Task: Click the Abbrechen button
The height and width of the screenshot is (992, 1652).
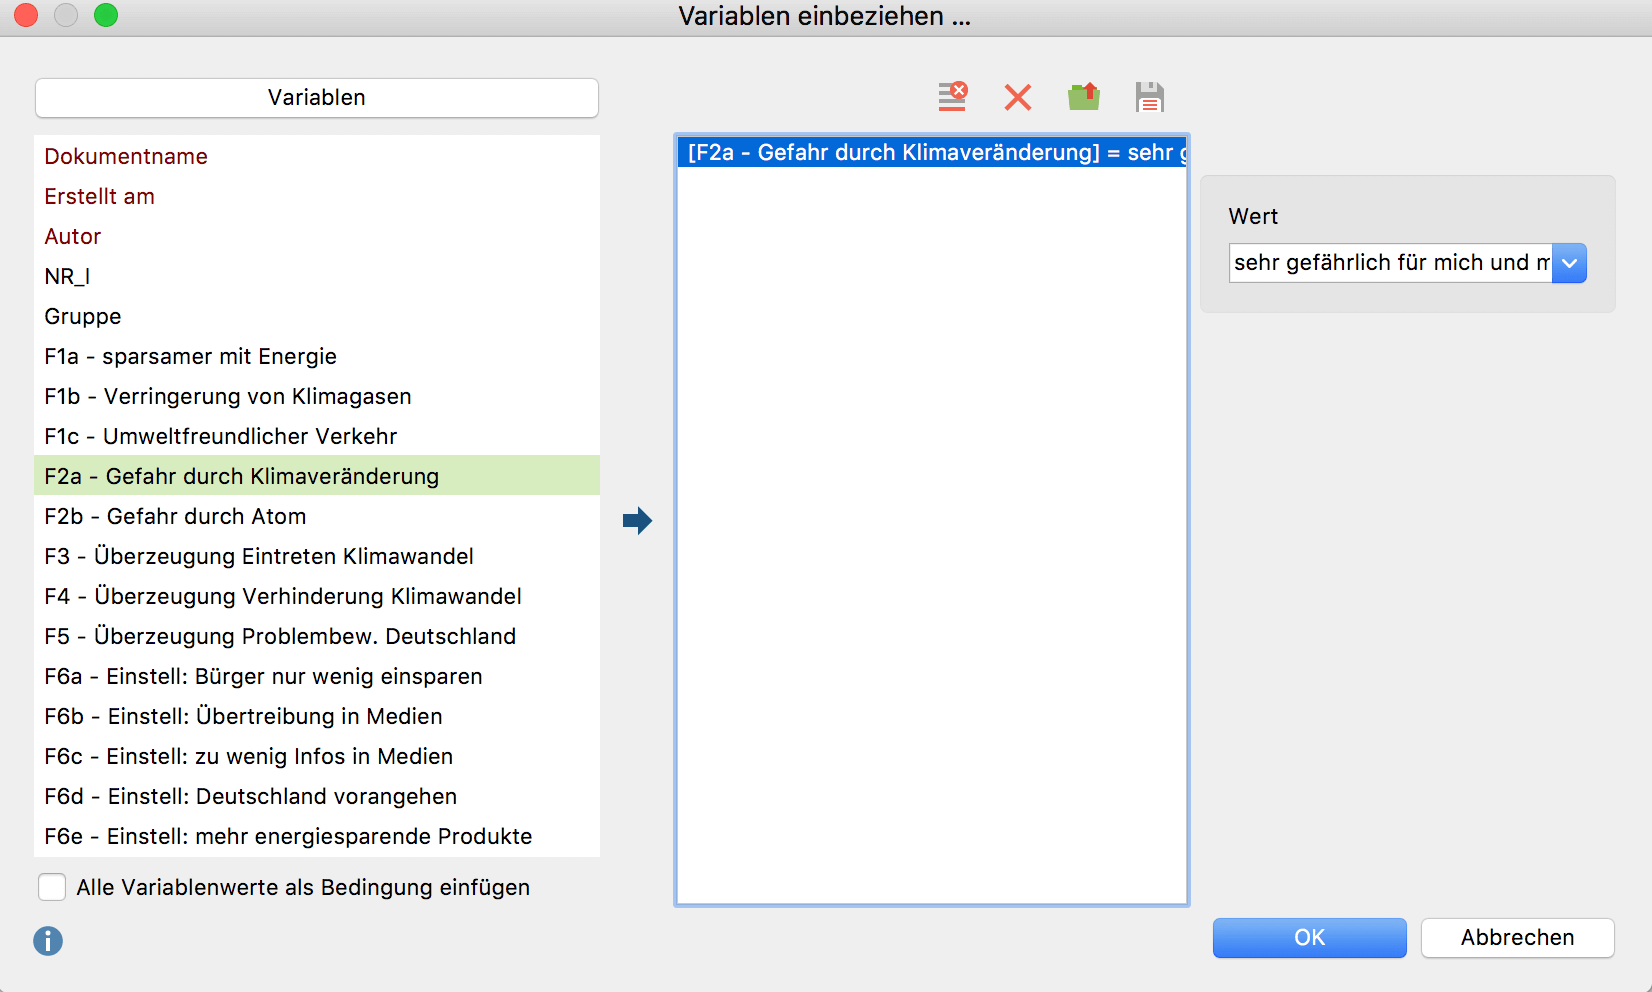Action: point(1517,938)
